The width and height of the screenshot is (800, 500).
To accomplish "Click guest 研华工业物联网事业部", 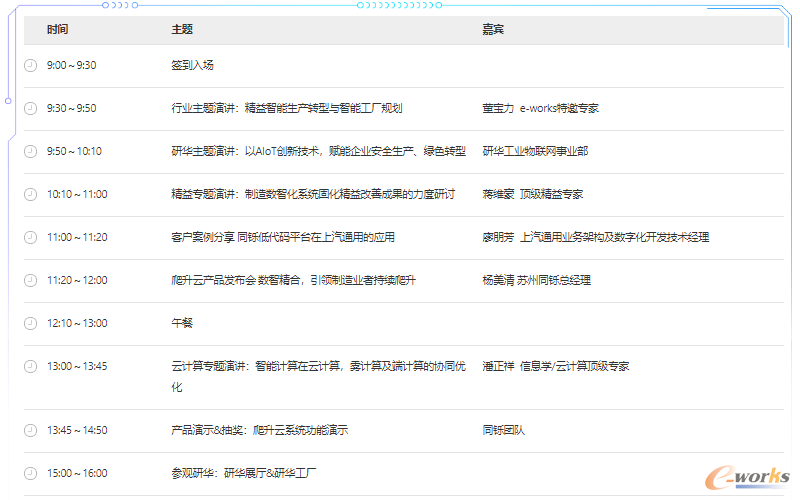I will 535,151.
